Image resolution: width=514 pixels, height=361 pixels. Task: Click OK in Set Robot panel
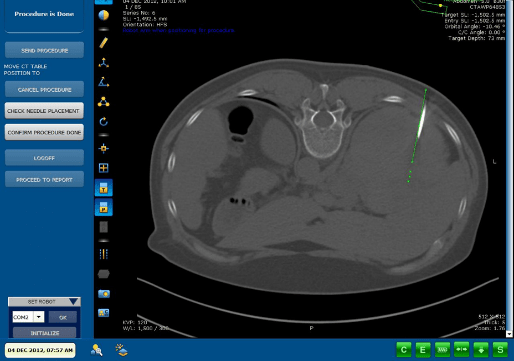click(x=63, y=317)
